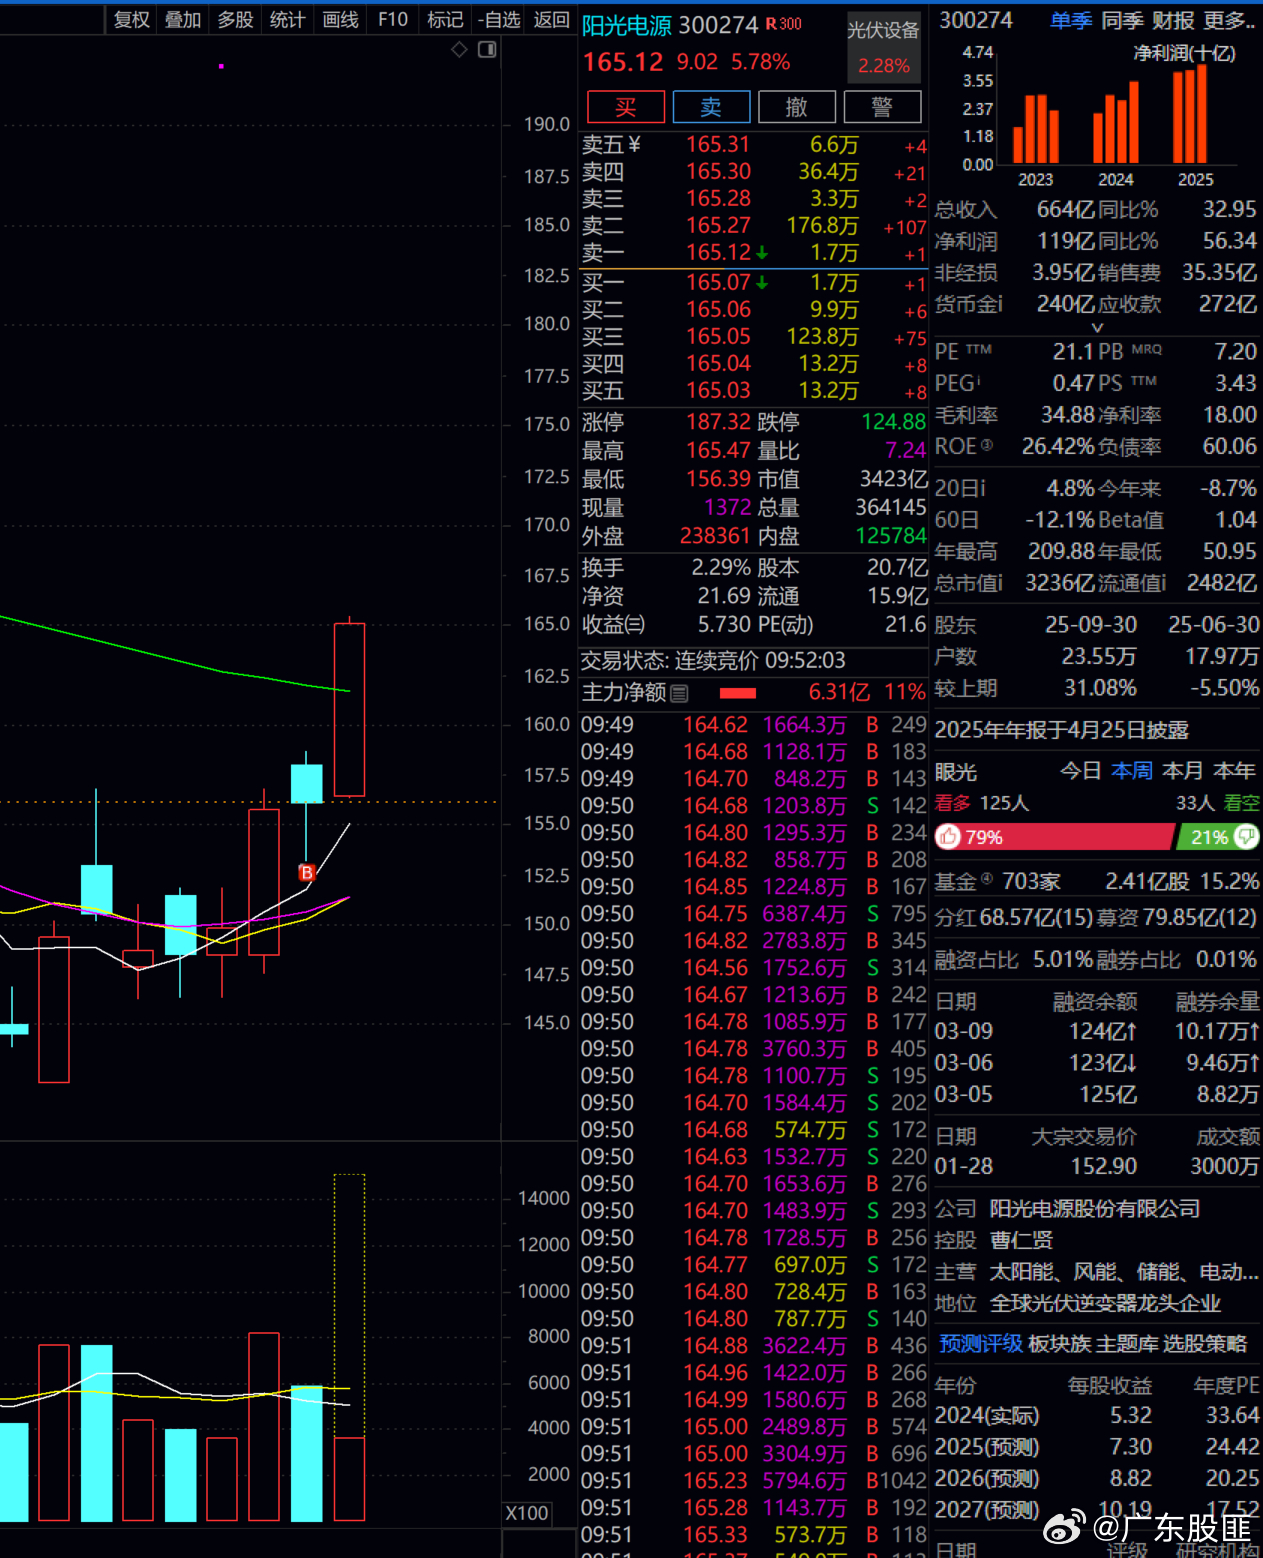Click the 看空 bearish vote label
1263x1558 pixels.
pos(1241,803)
